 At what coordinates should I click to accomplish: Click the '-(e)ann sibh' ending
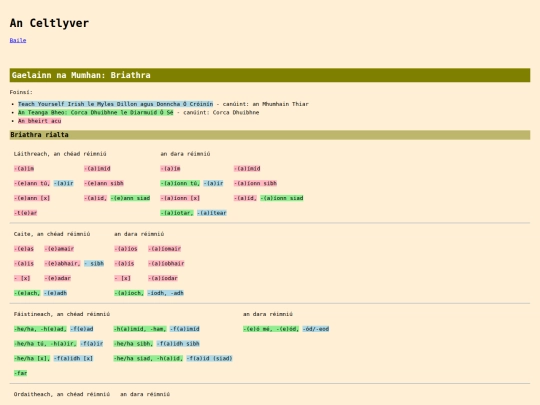pos(104,183)
